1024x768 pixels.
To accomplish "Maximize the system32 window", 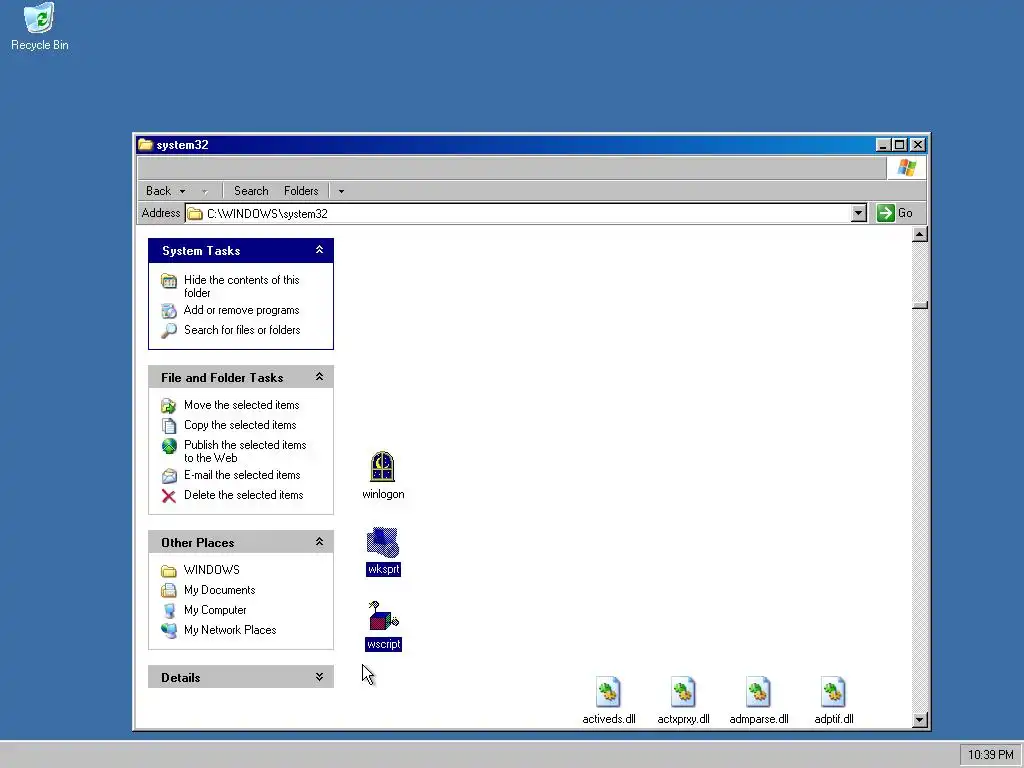I will [899, 144].
